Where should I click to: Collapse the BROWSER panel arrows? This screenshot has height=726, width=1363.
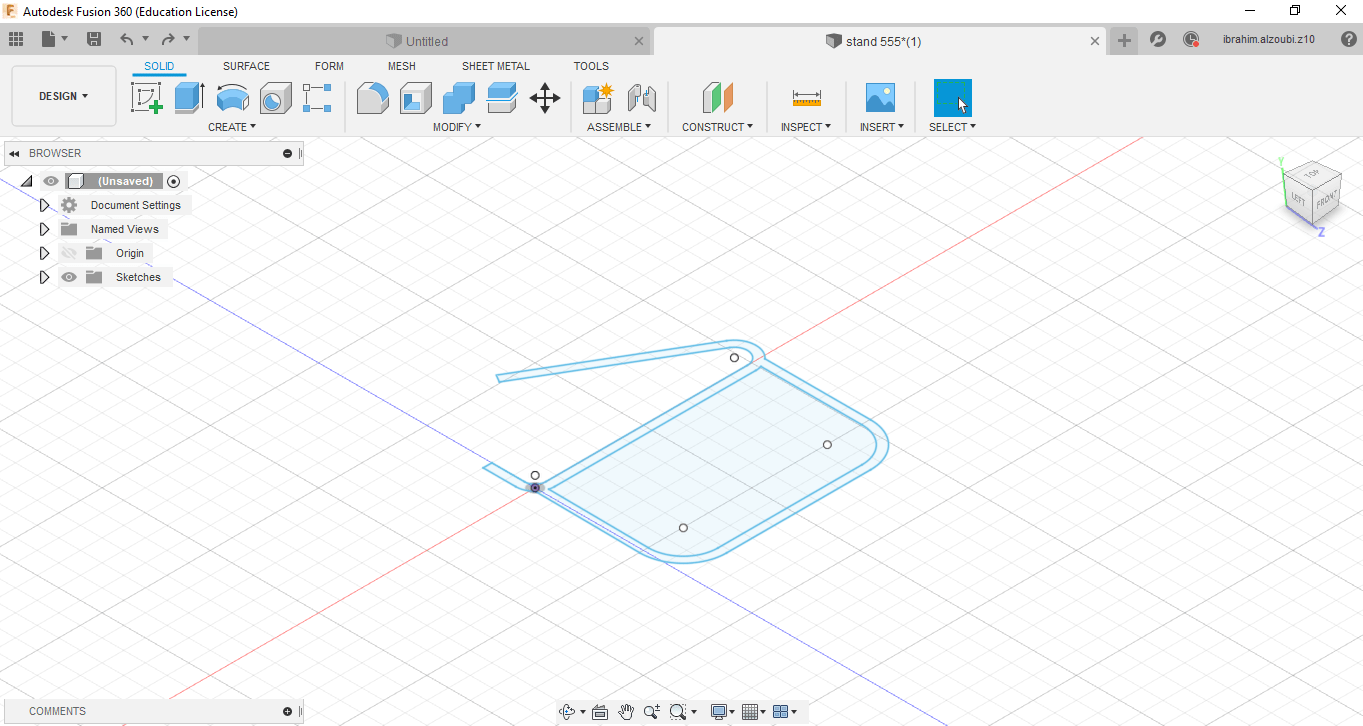(15, 153)
